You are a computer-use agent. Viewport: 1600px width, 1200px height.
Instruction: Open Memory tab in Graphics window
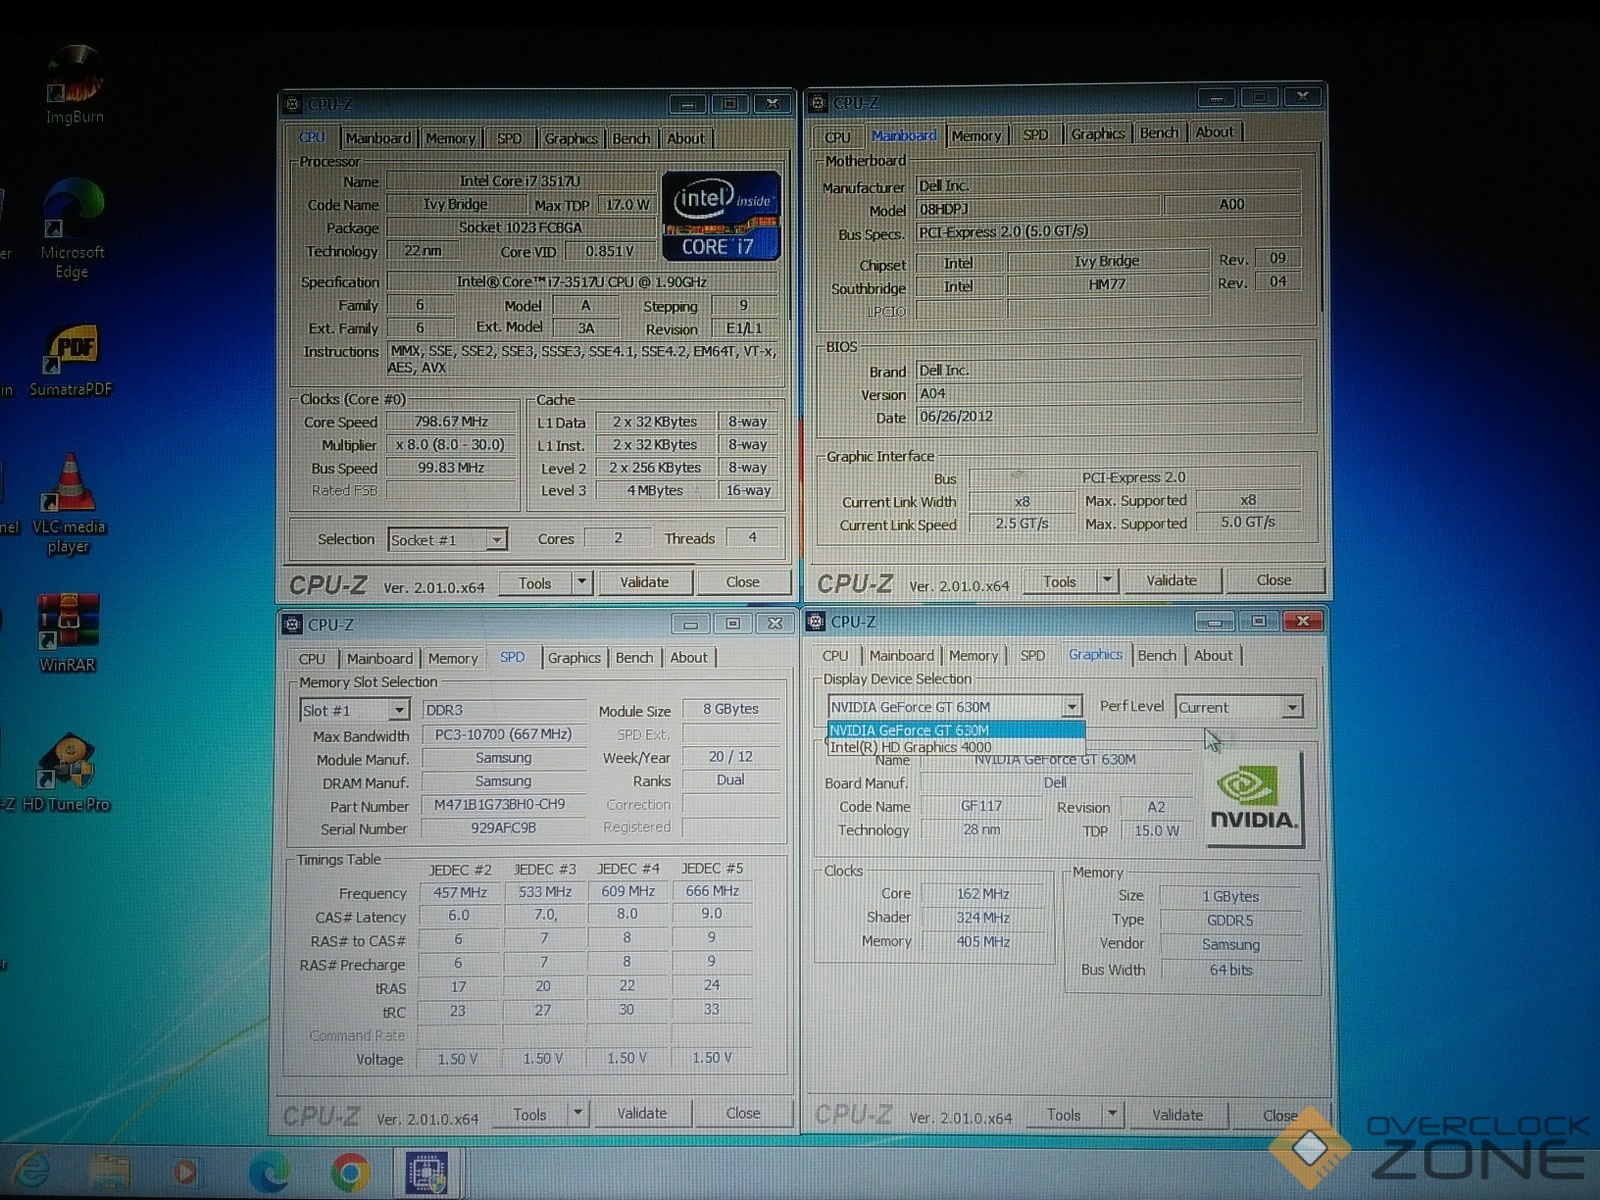pos(973,655)
